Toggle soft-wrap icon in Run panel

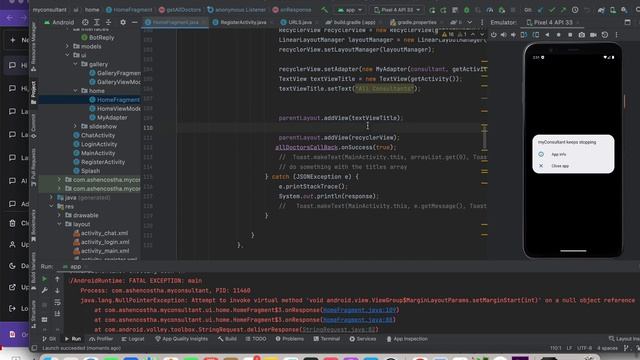[57, 302]
